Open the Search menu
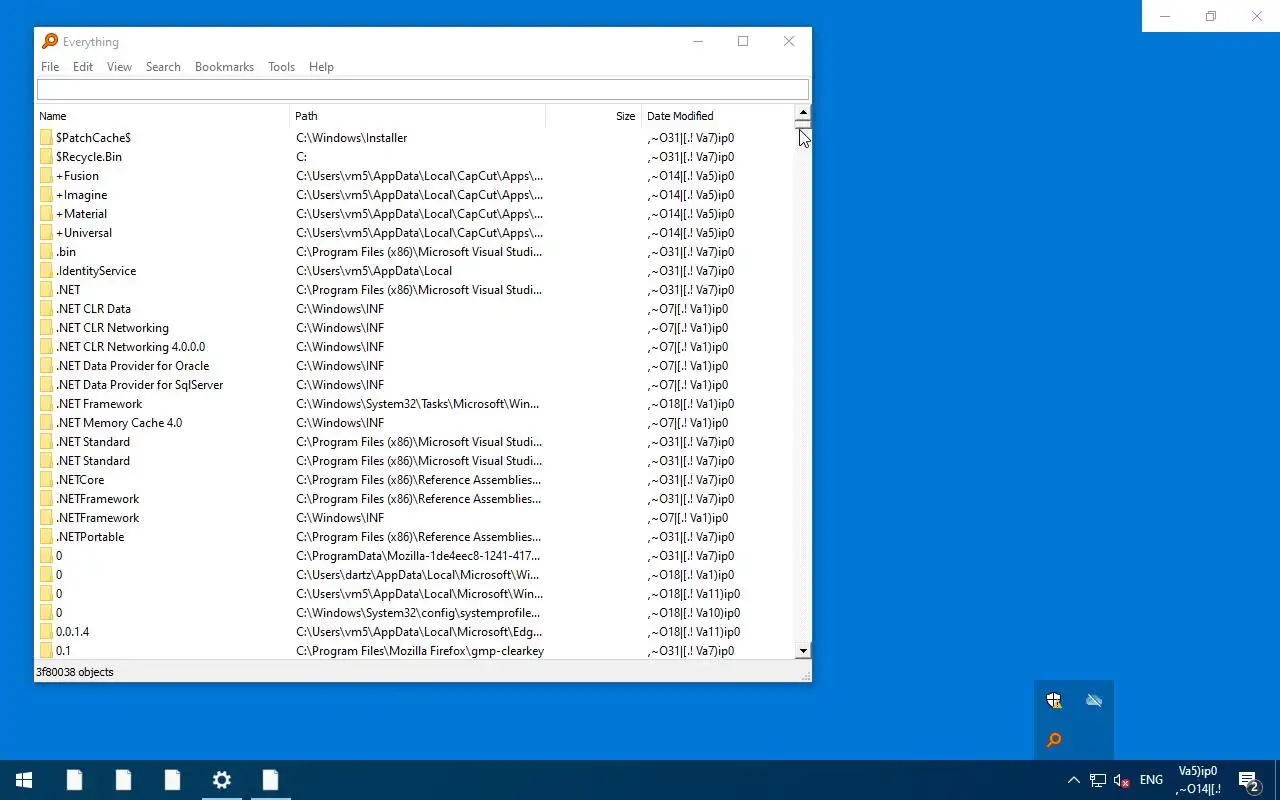 (x=163, y=67)
